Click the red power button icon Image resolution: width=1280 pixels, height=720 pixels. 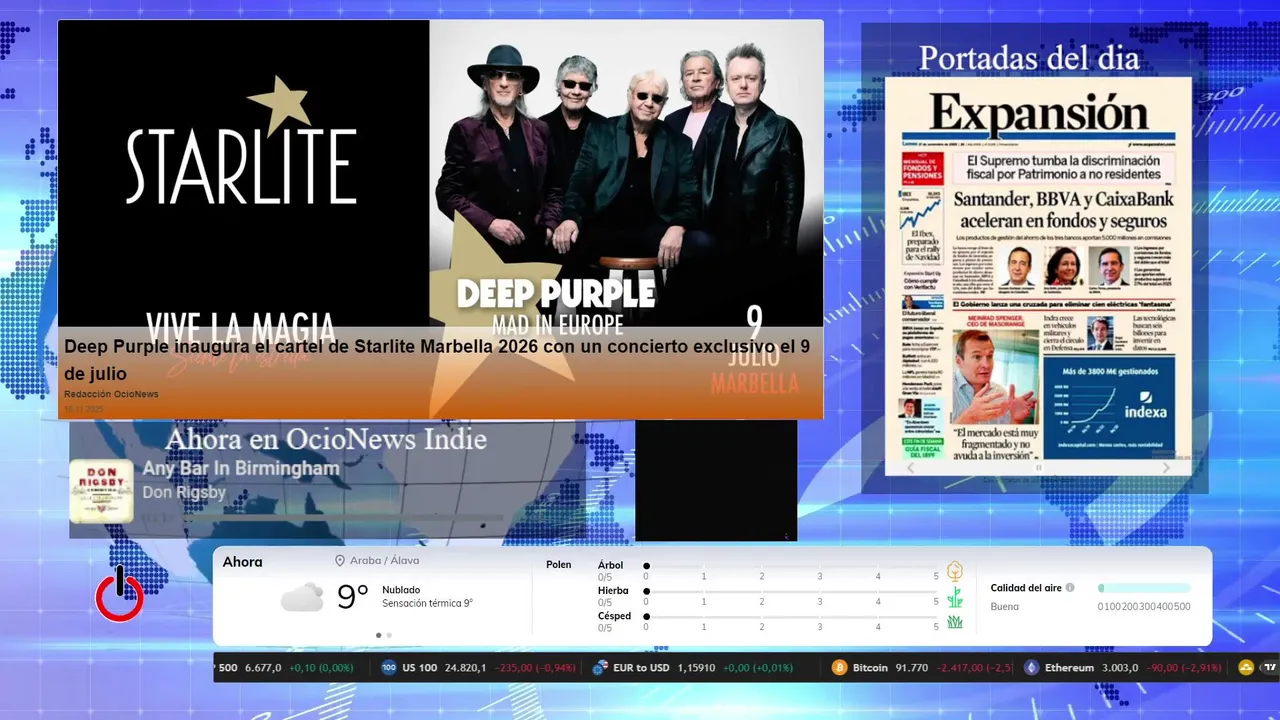click(120, 595)
